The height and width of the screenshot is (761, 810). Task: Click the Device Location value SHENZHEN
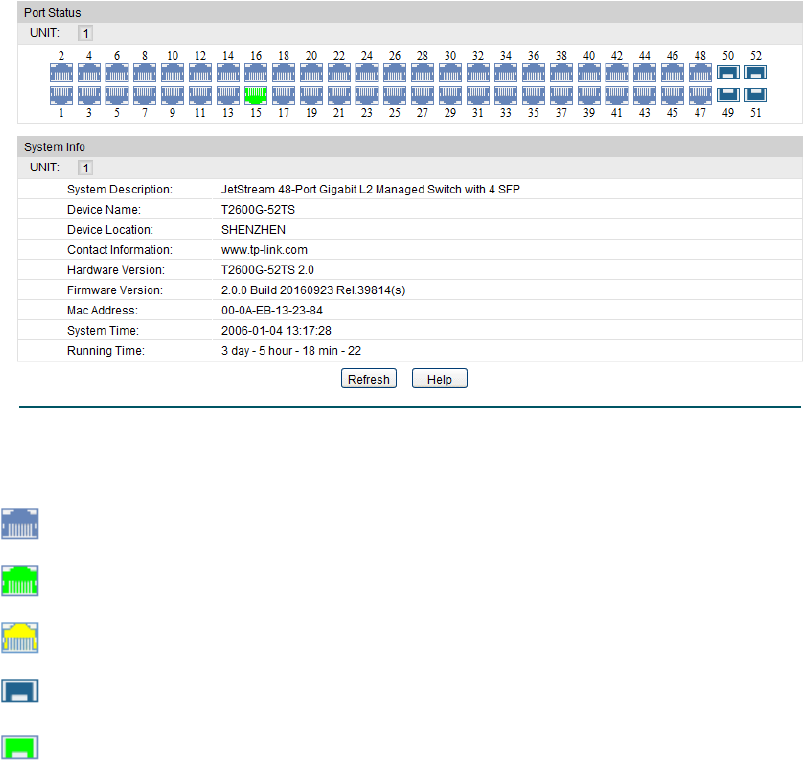coord(253,230)
